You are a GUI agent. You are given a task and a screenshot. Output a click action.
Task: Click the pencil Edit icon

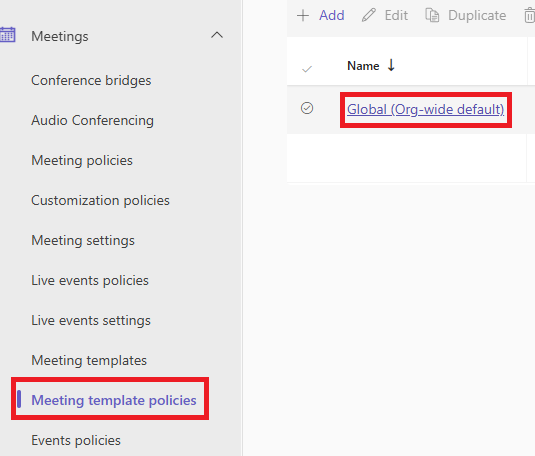coord(368,16)
